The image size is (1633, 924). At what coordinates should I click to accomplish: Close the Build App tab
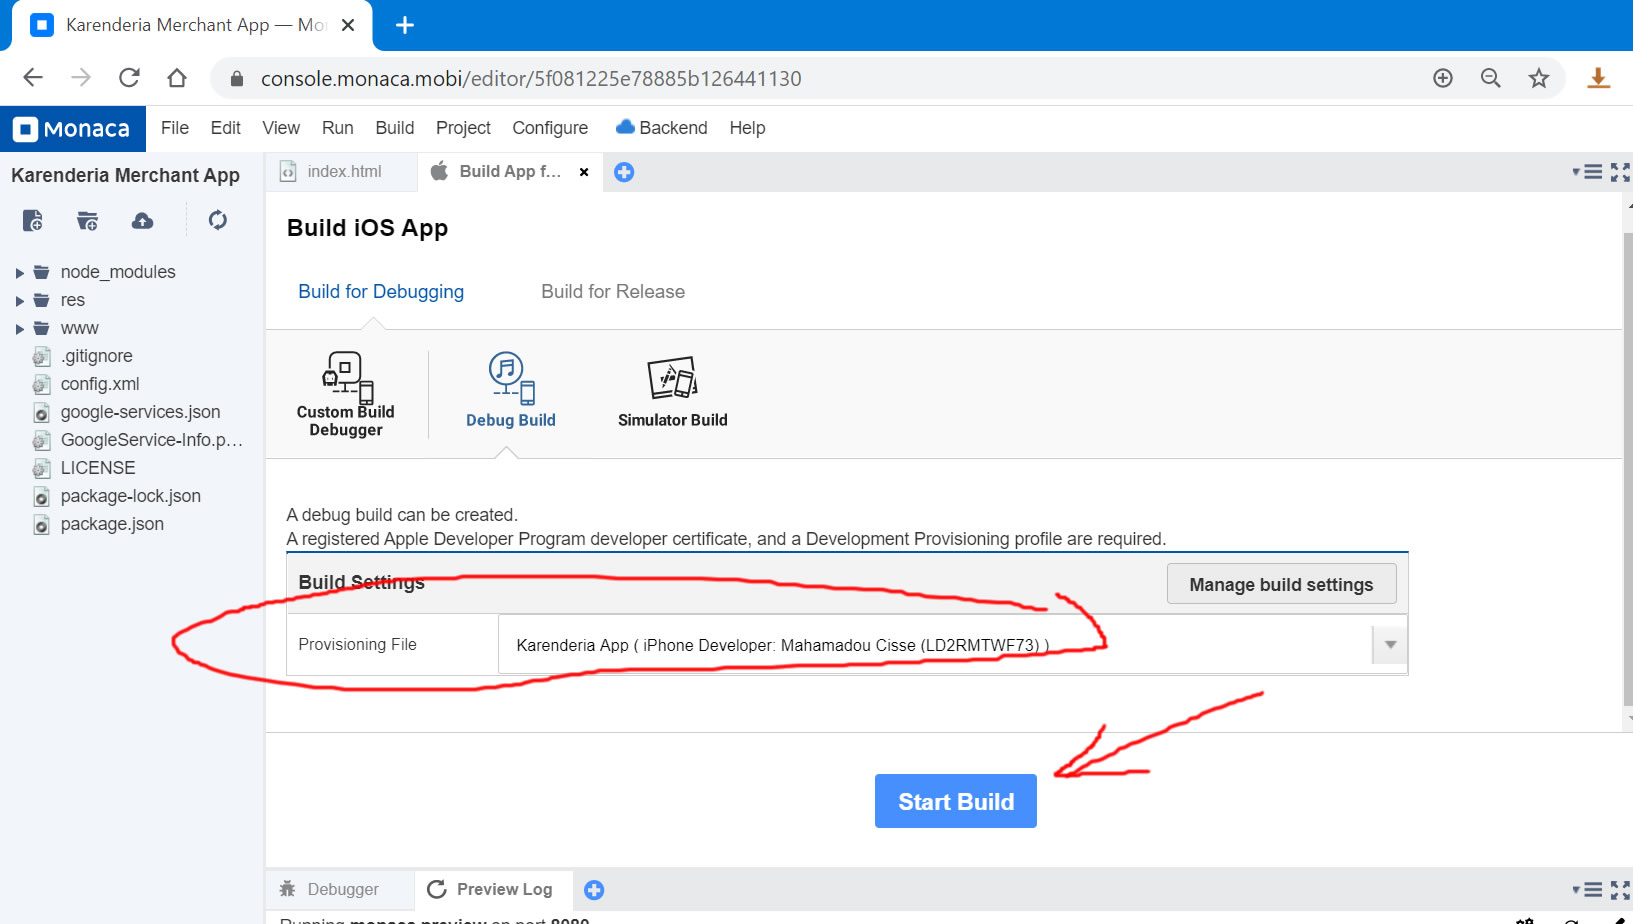(x=584, y=172)
